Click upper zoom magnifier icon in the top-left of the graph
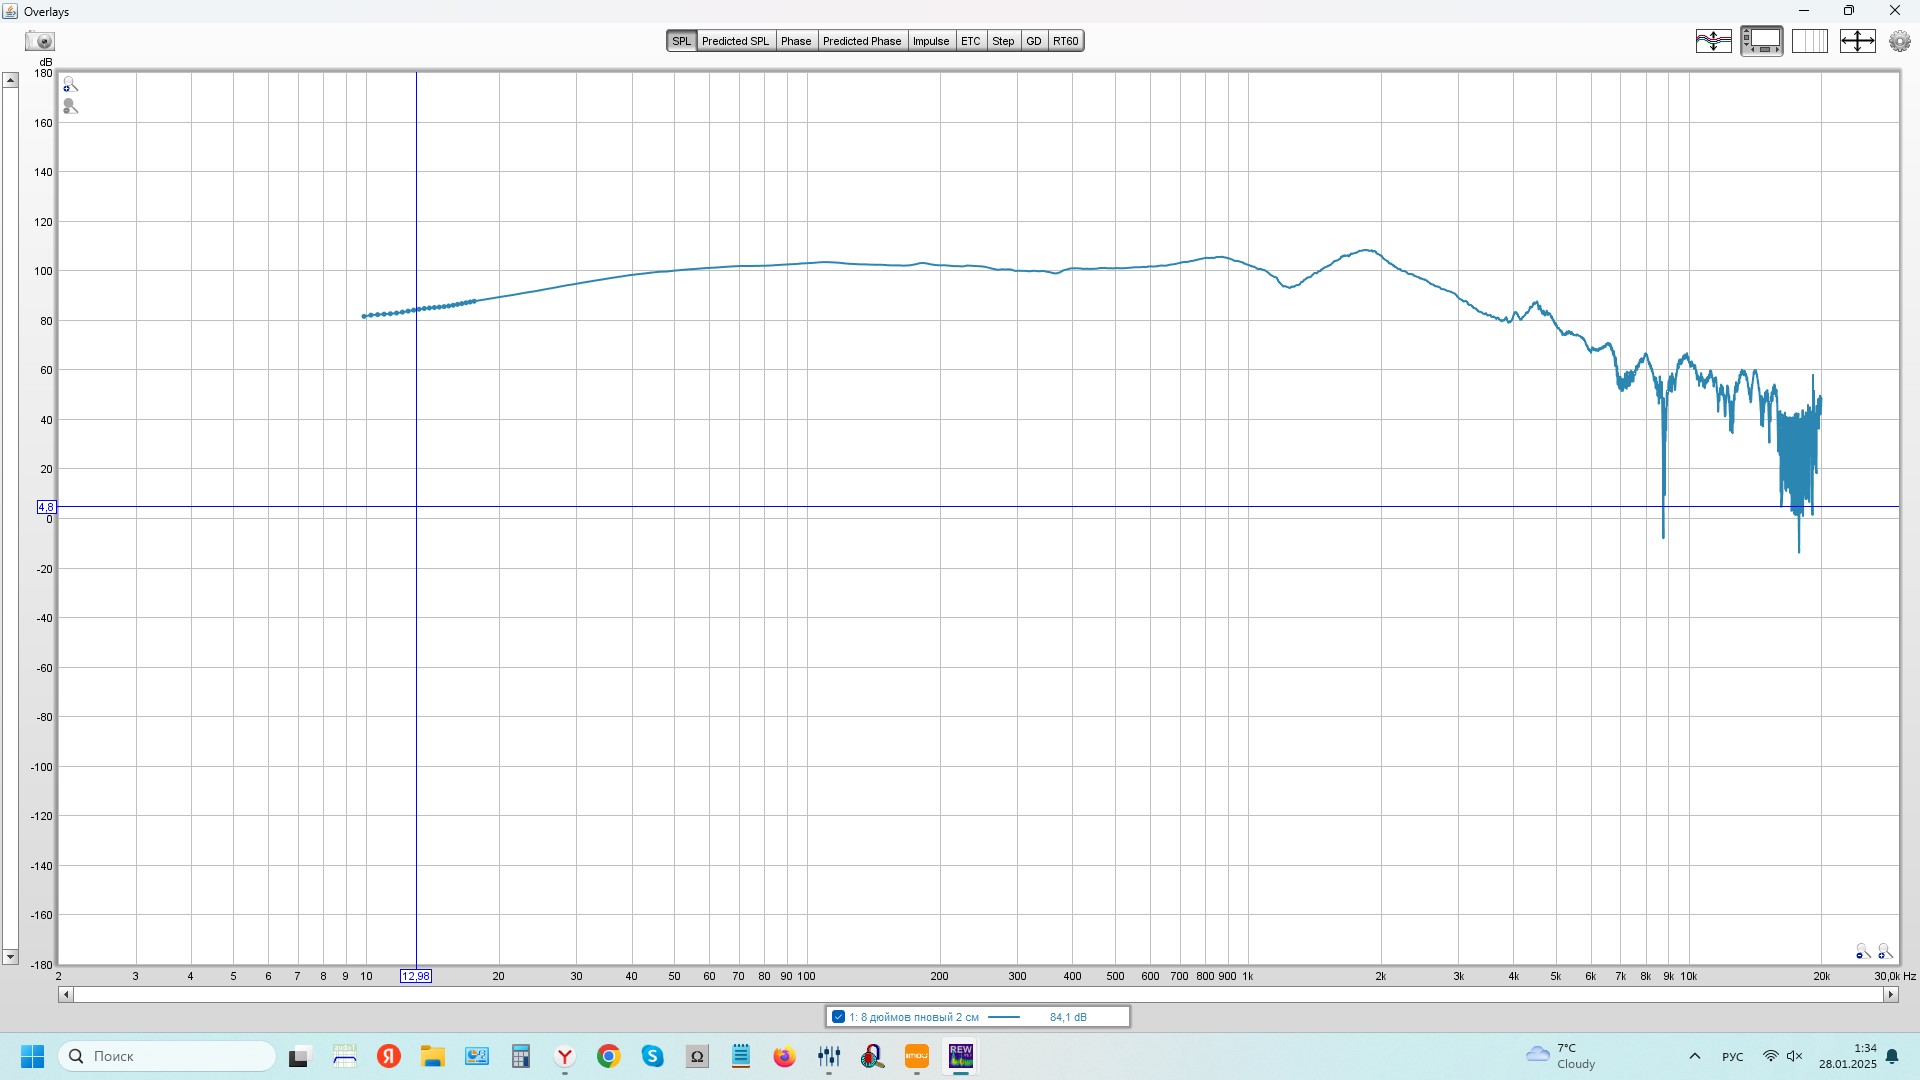The width and height of the screenshot is (1920, 1080). pos(70,85)
